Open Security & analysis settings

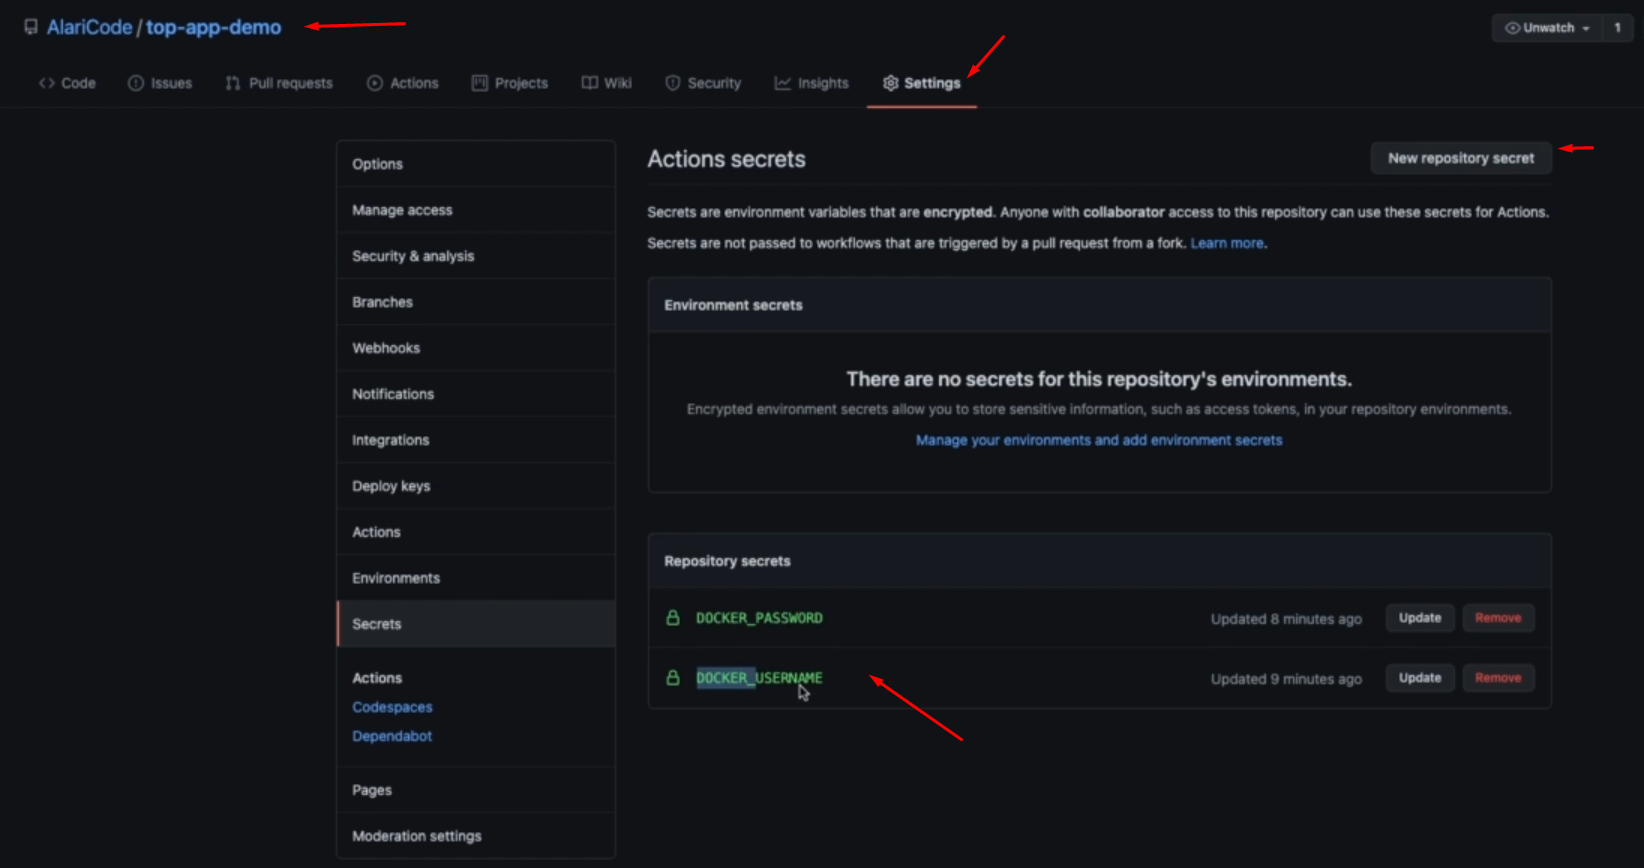click(476, 256)
